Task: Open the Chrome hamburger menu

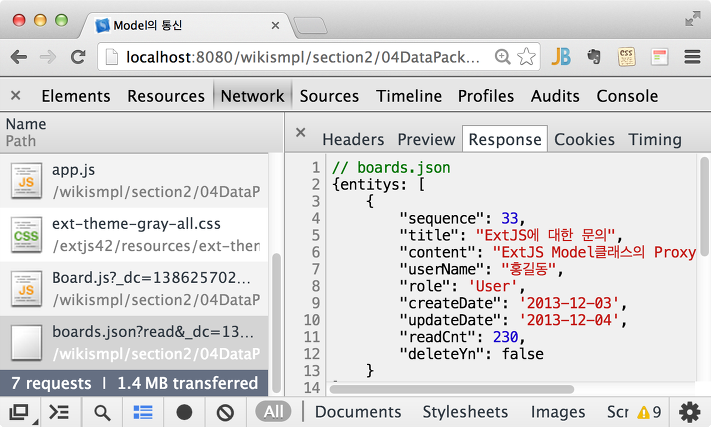Action: pos(692,57)
